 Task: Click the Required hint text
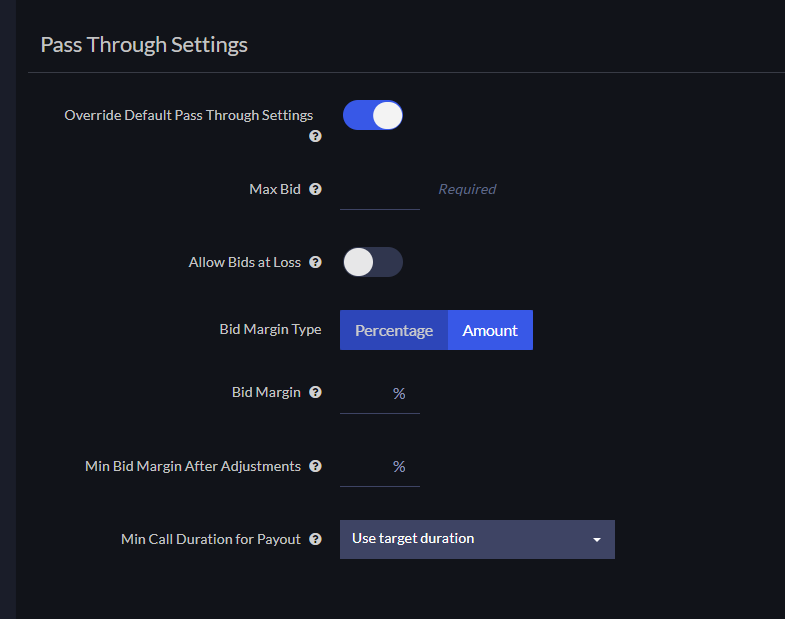click(467, 189)
